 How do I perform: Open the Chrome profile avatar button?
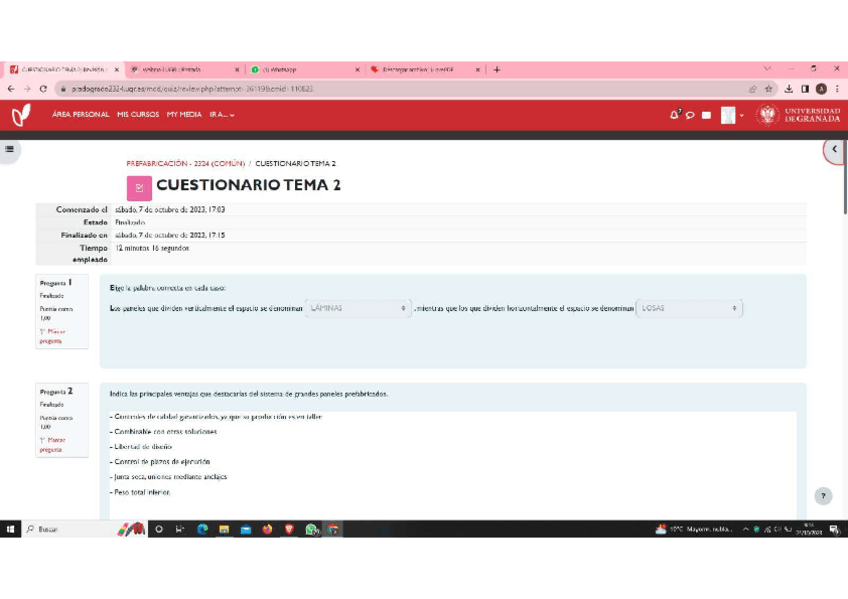tap(821, 89)
